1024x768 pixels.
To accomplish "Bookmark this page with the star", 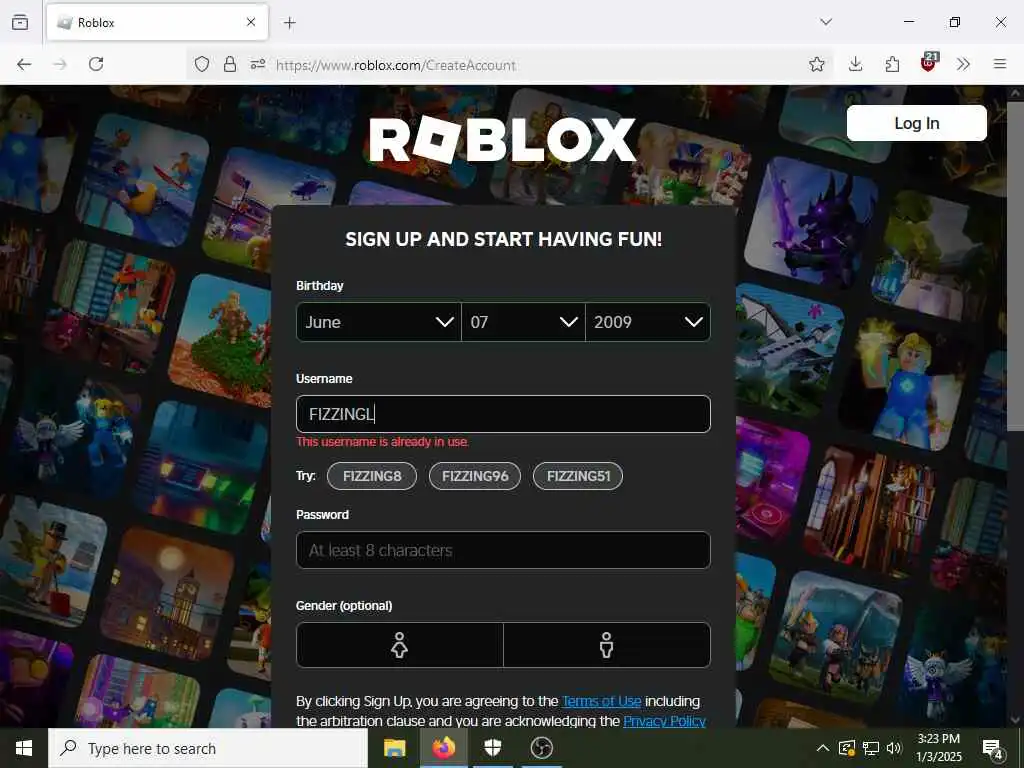I will coord(816,64).
